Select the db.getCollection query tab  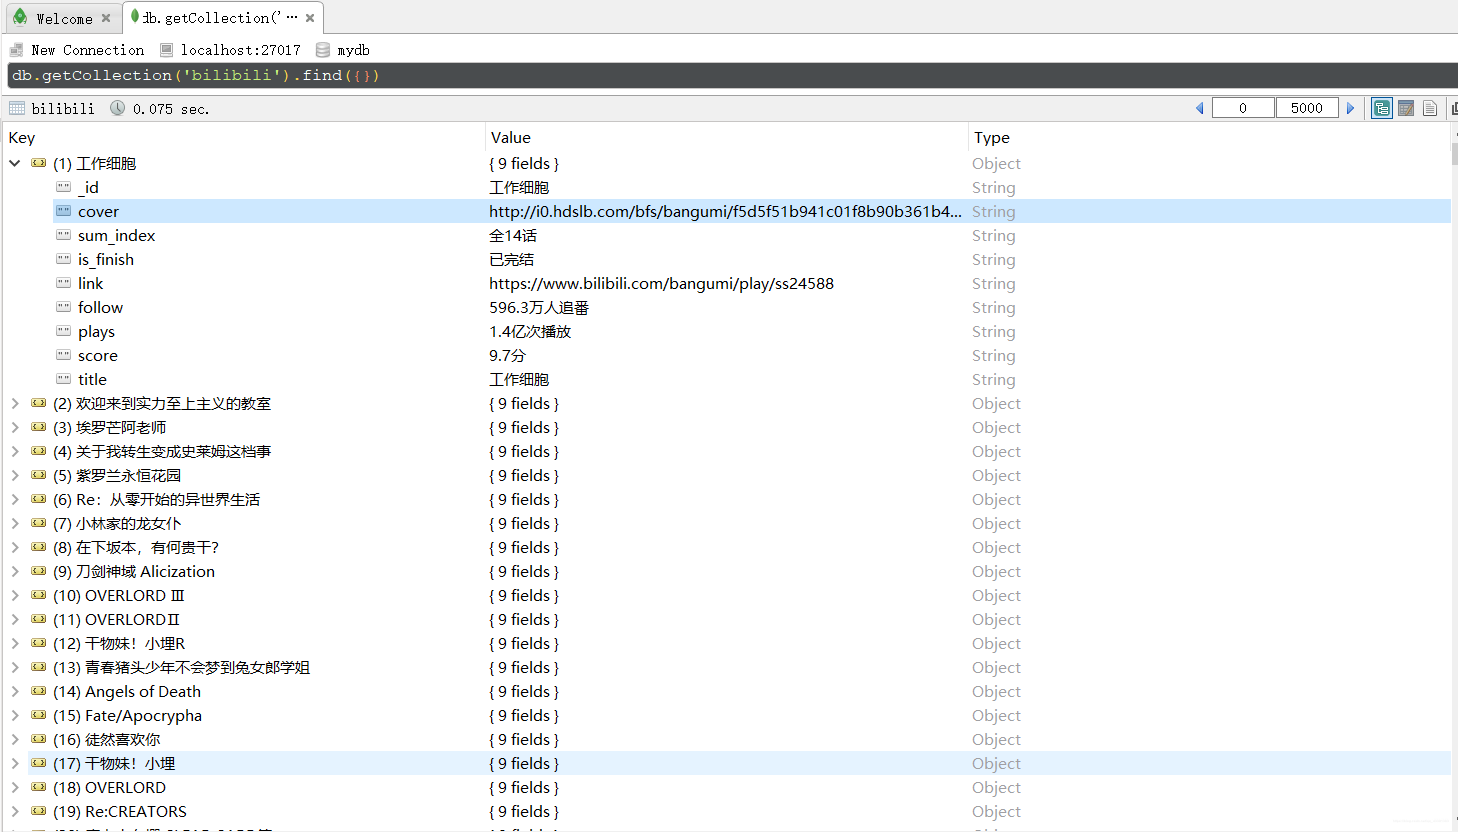(x=223, y=18)
